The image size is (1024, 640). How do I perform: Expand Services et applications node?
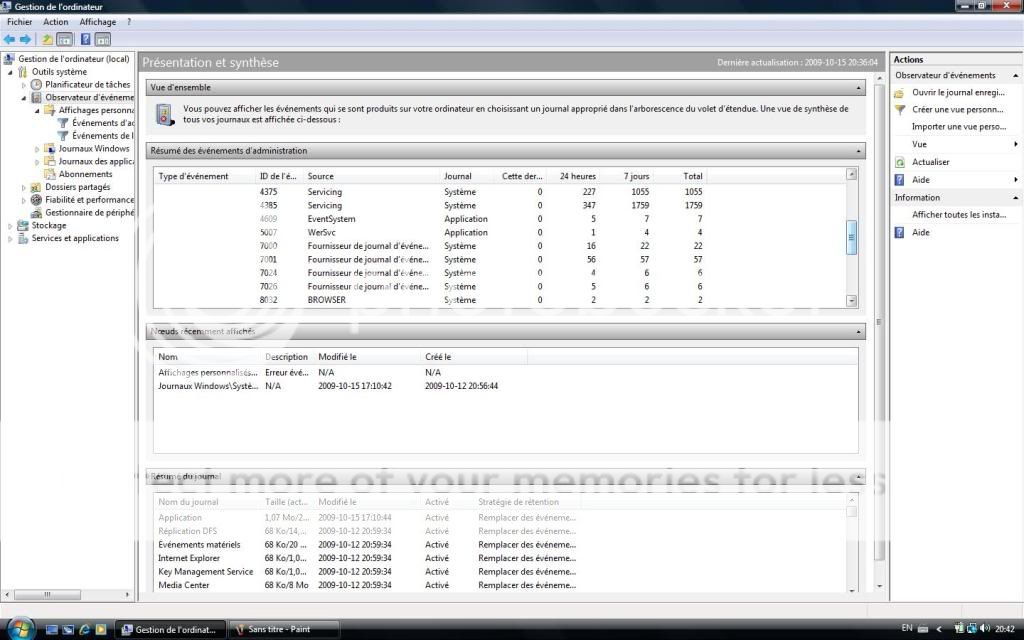(x=10, y=239)
